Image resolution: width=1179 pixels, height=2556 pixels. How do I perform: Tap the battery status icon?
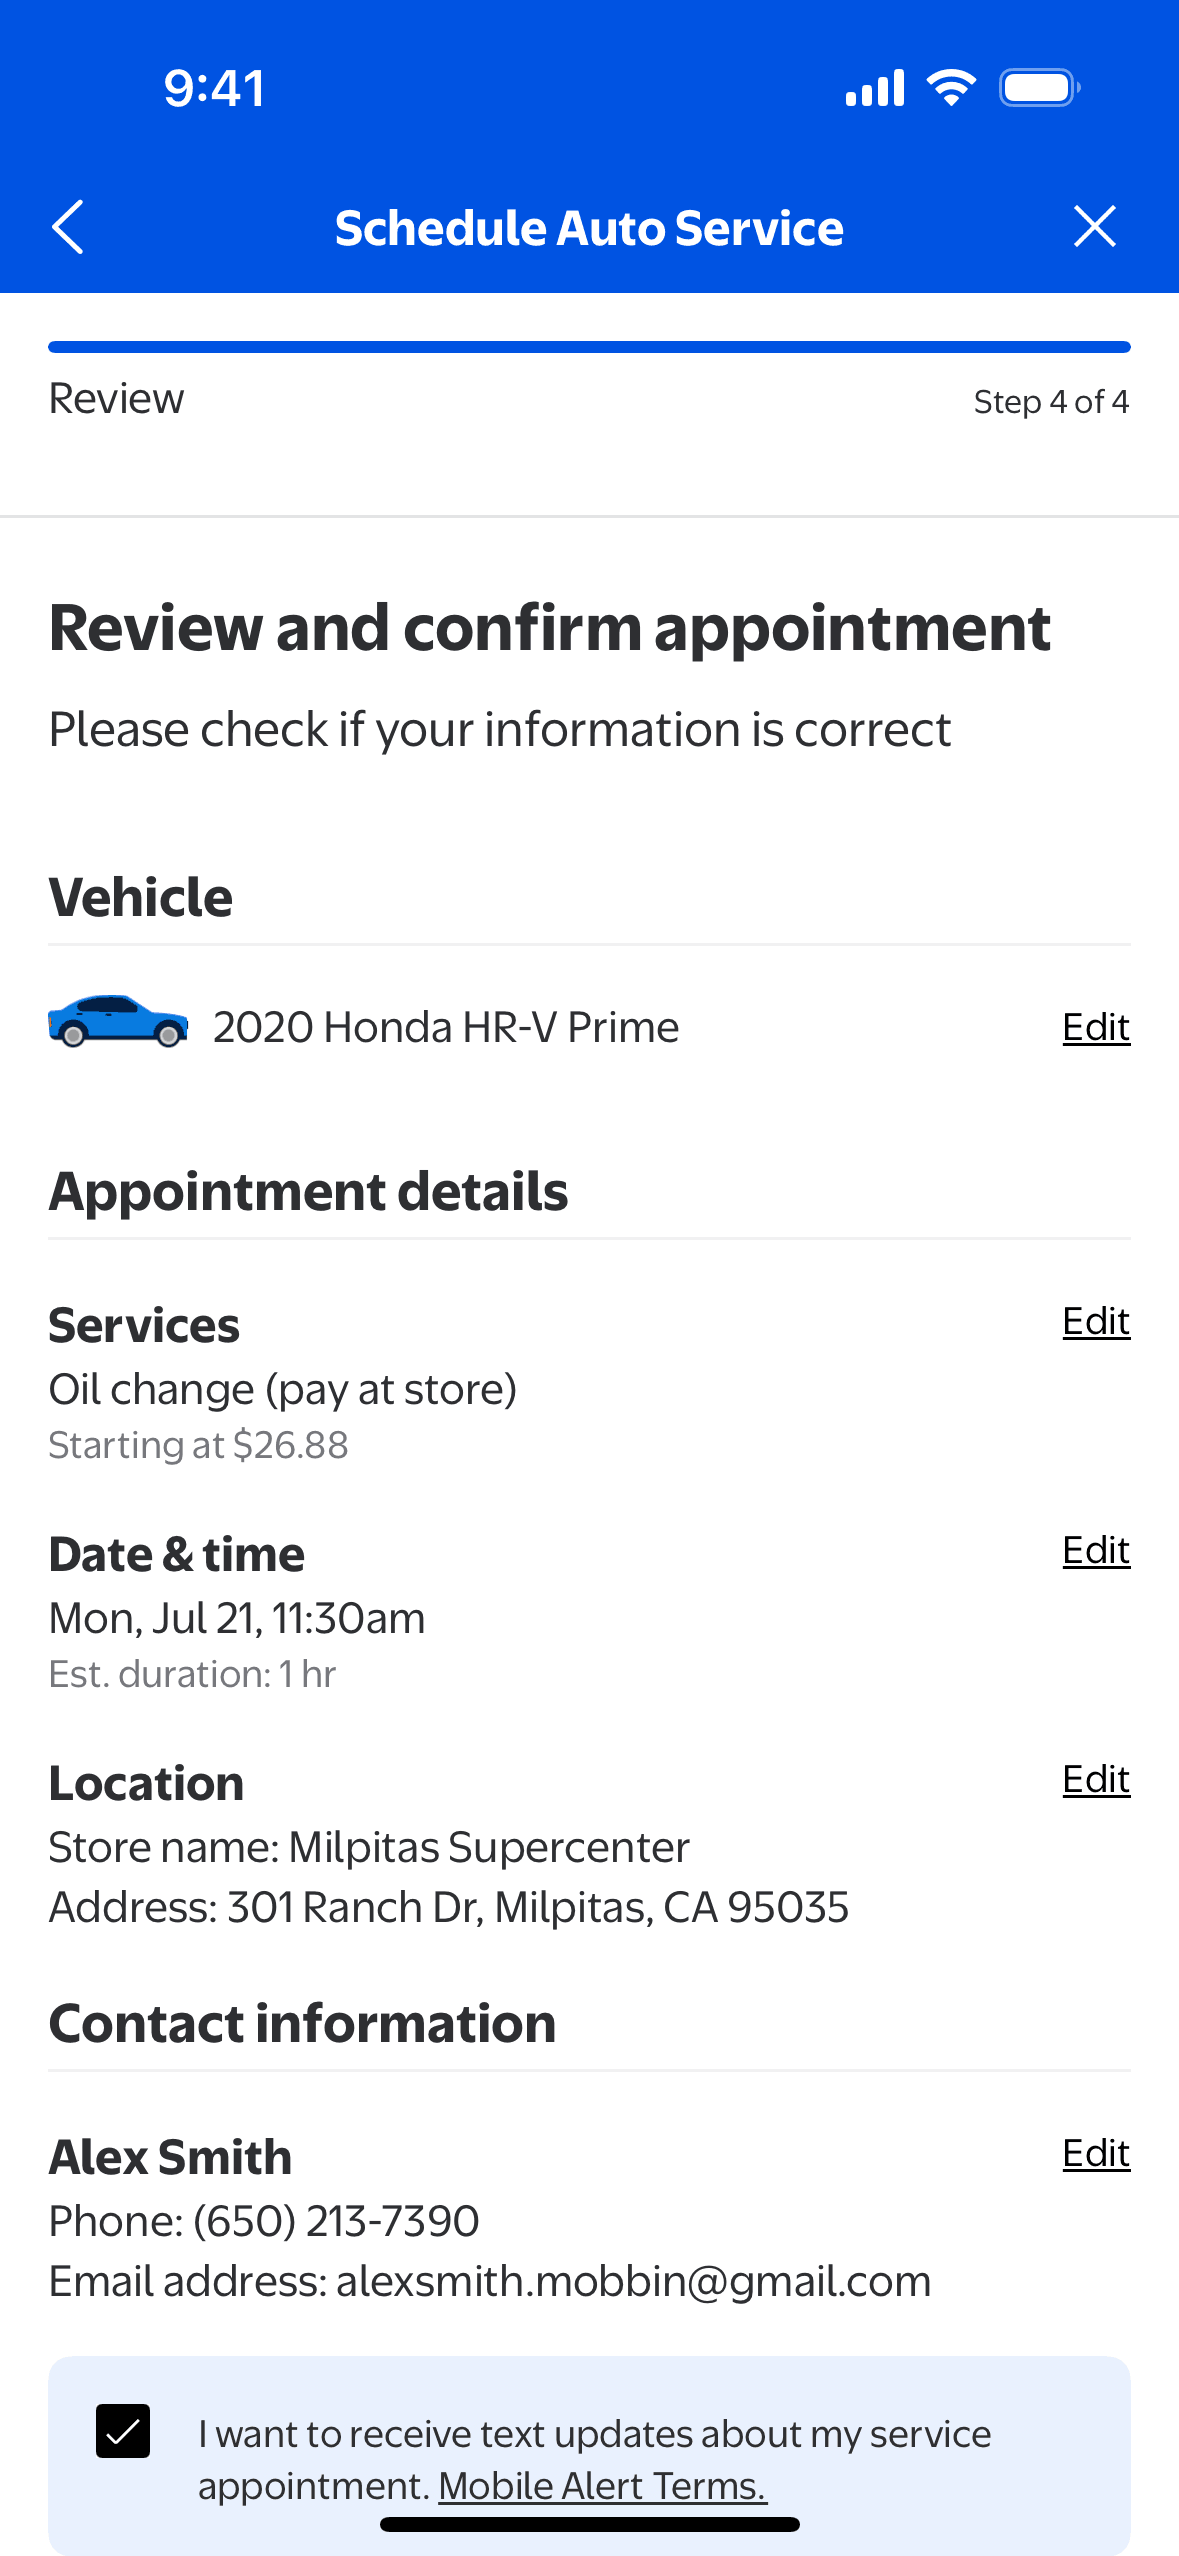tap(1039, 88)
